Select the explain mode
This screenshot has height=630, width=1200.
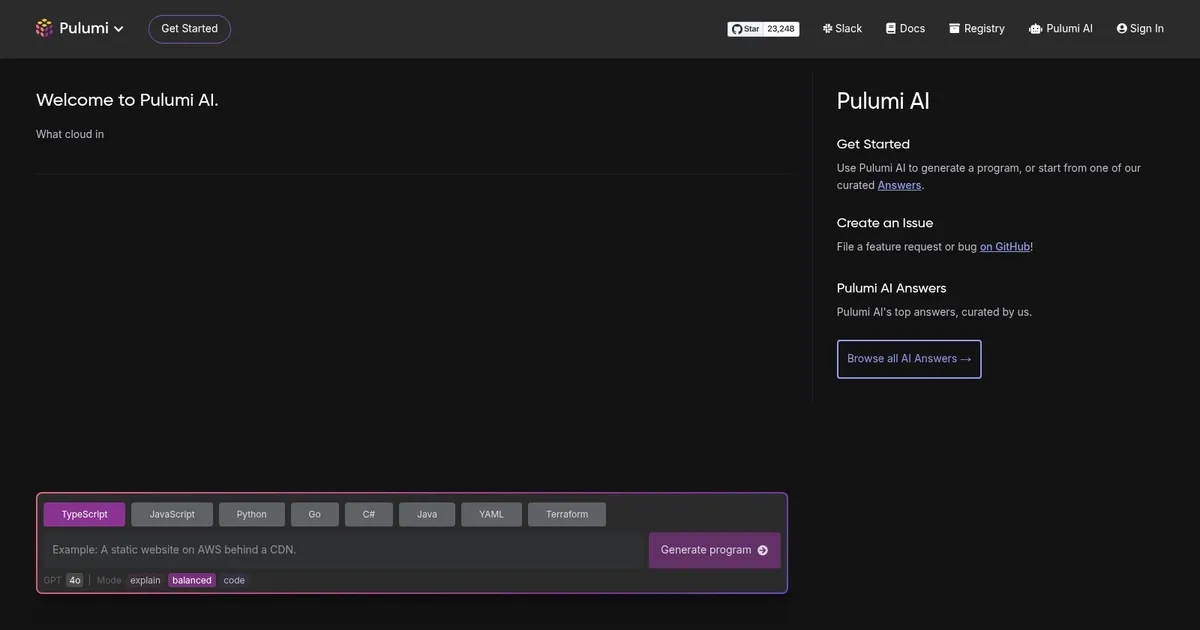145,580
